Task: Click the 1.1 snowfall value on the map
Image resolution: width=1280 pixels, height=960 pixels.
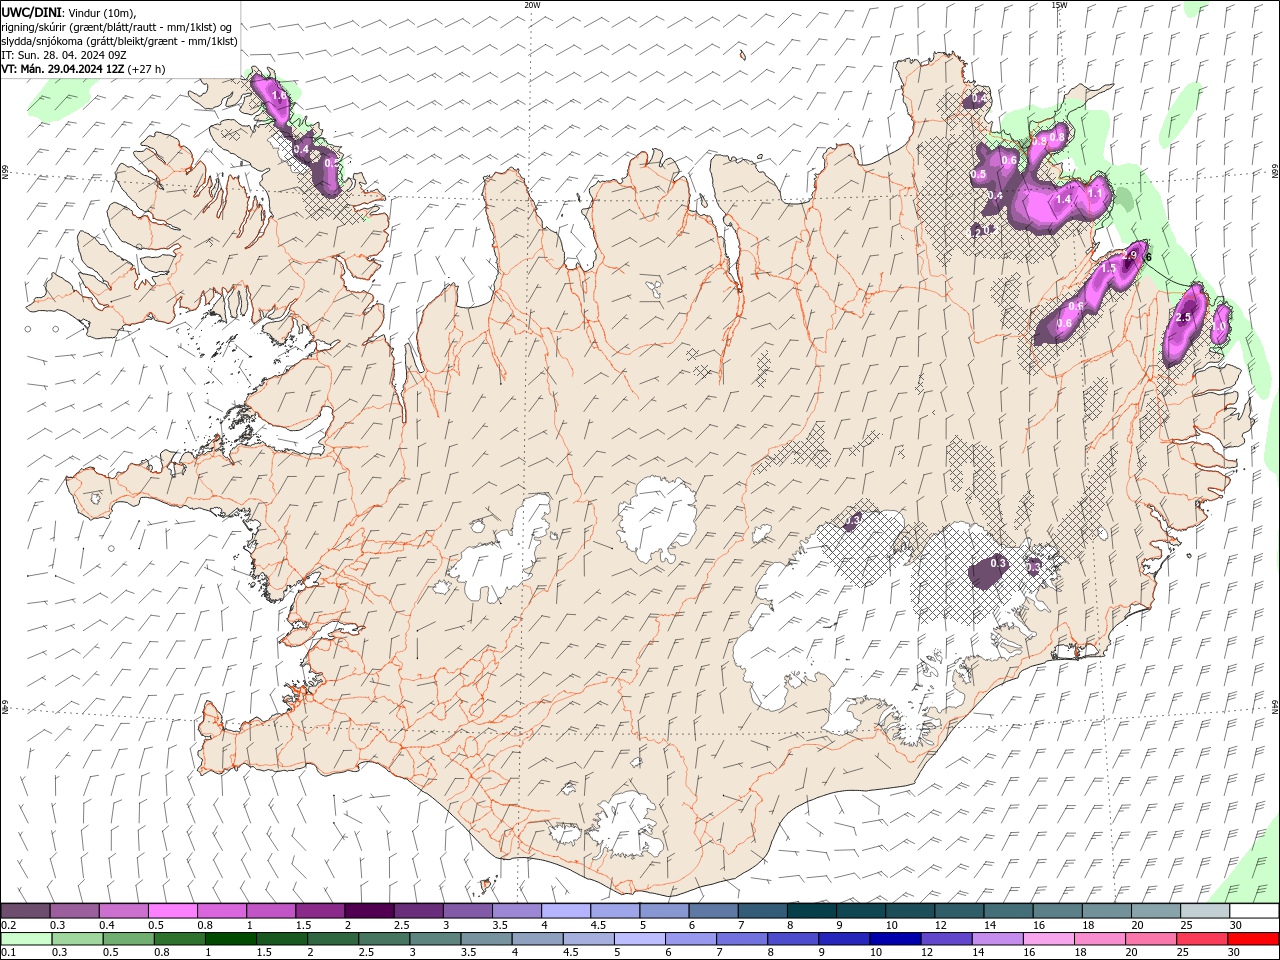Action: 1095,193
